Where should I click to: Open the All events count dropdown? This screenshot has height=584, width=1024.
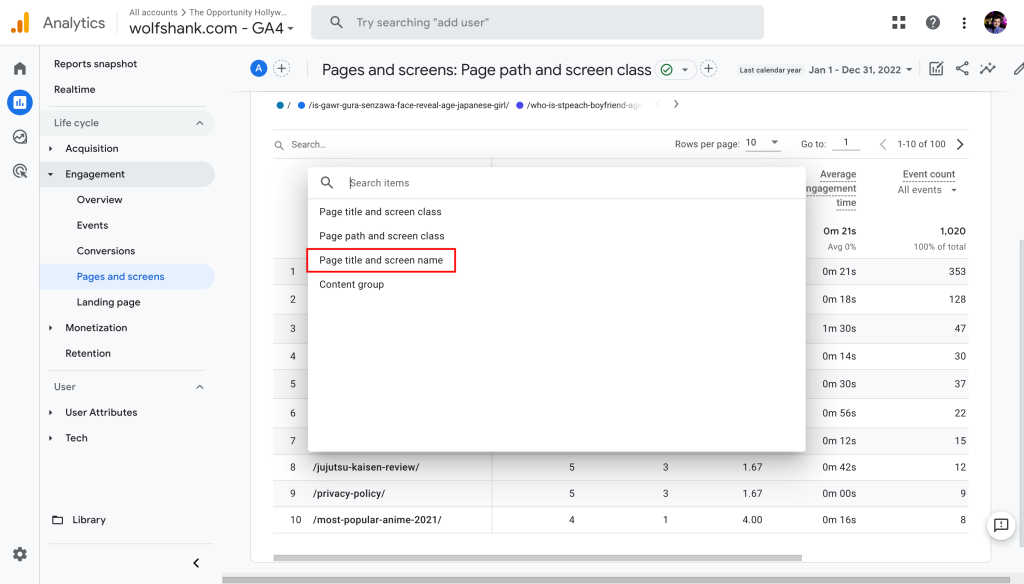[926, 189]
